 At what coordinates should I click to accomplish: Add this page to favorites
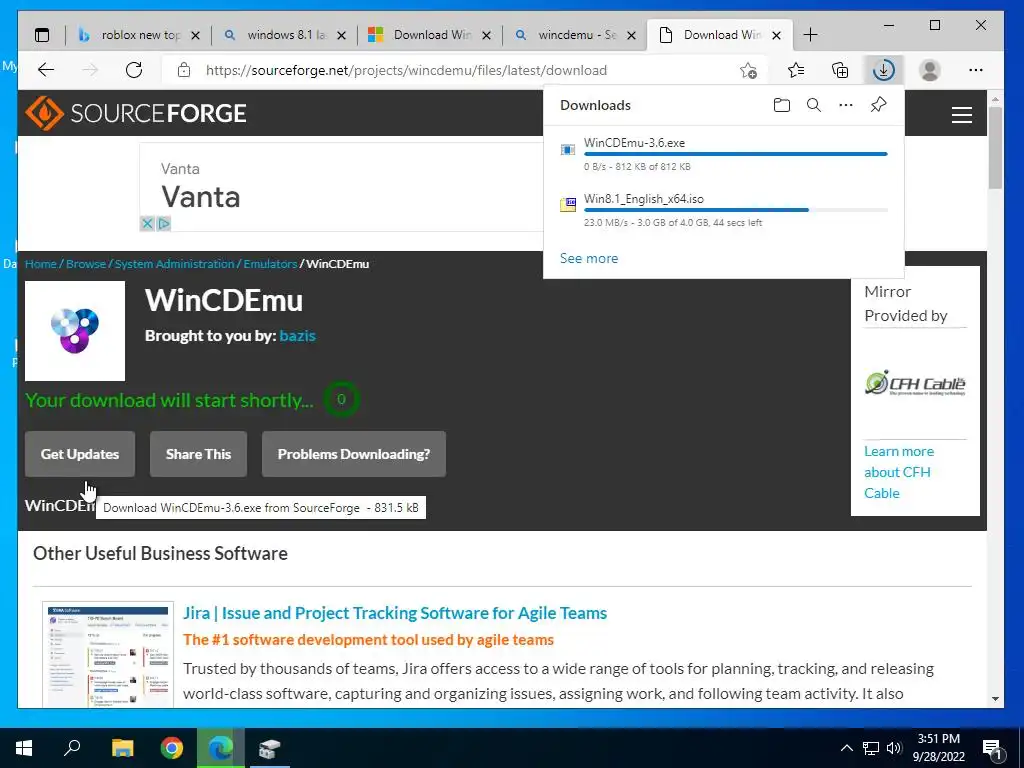tap(748, 70)
